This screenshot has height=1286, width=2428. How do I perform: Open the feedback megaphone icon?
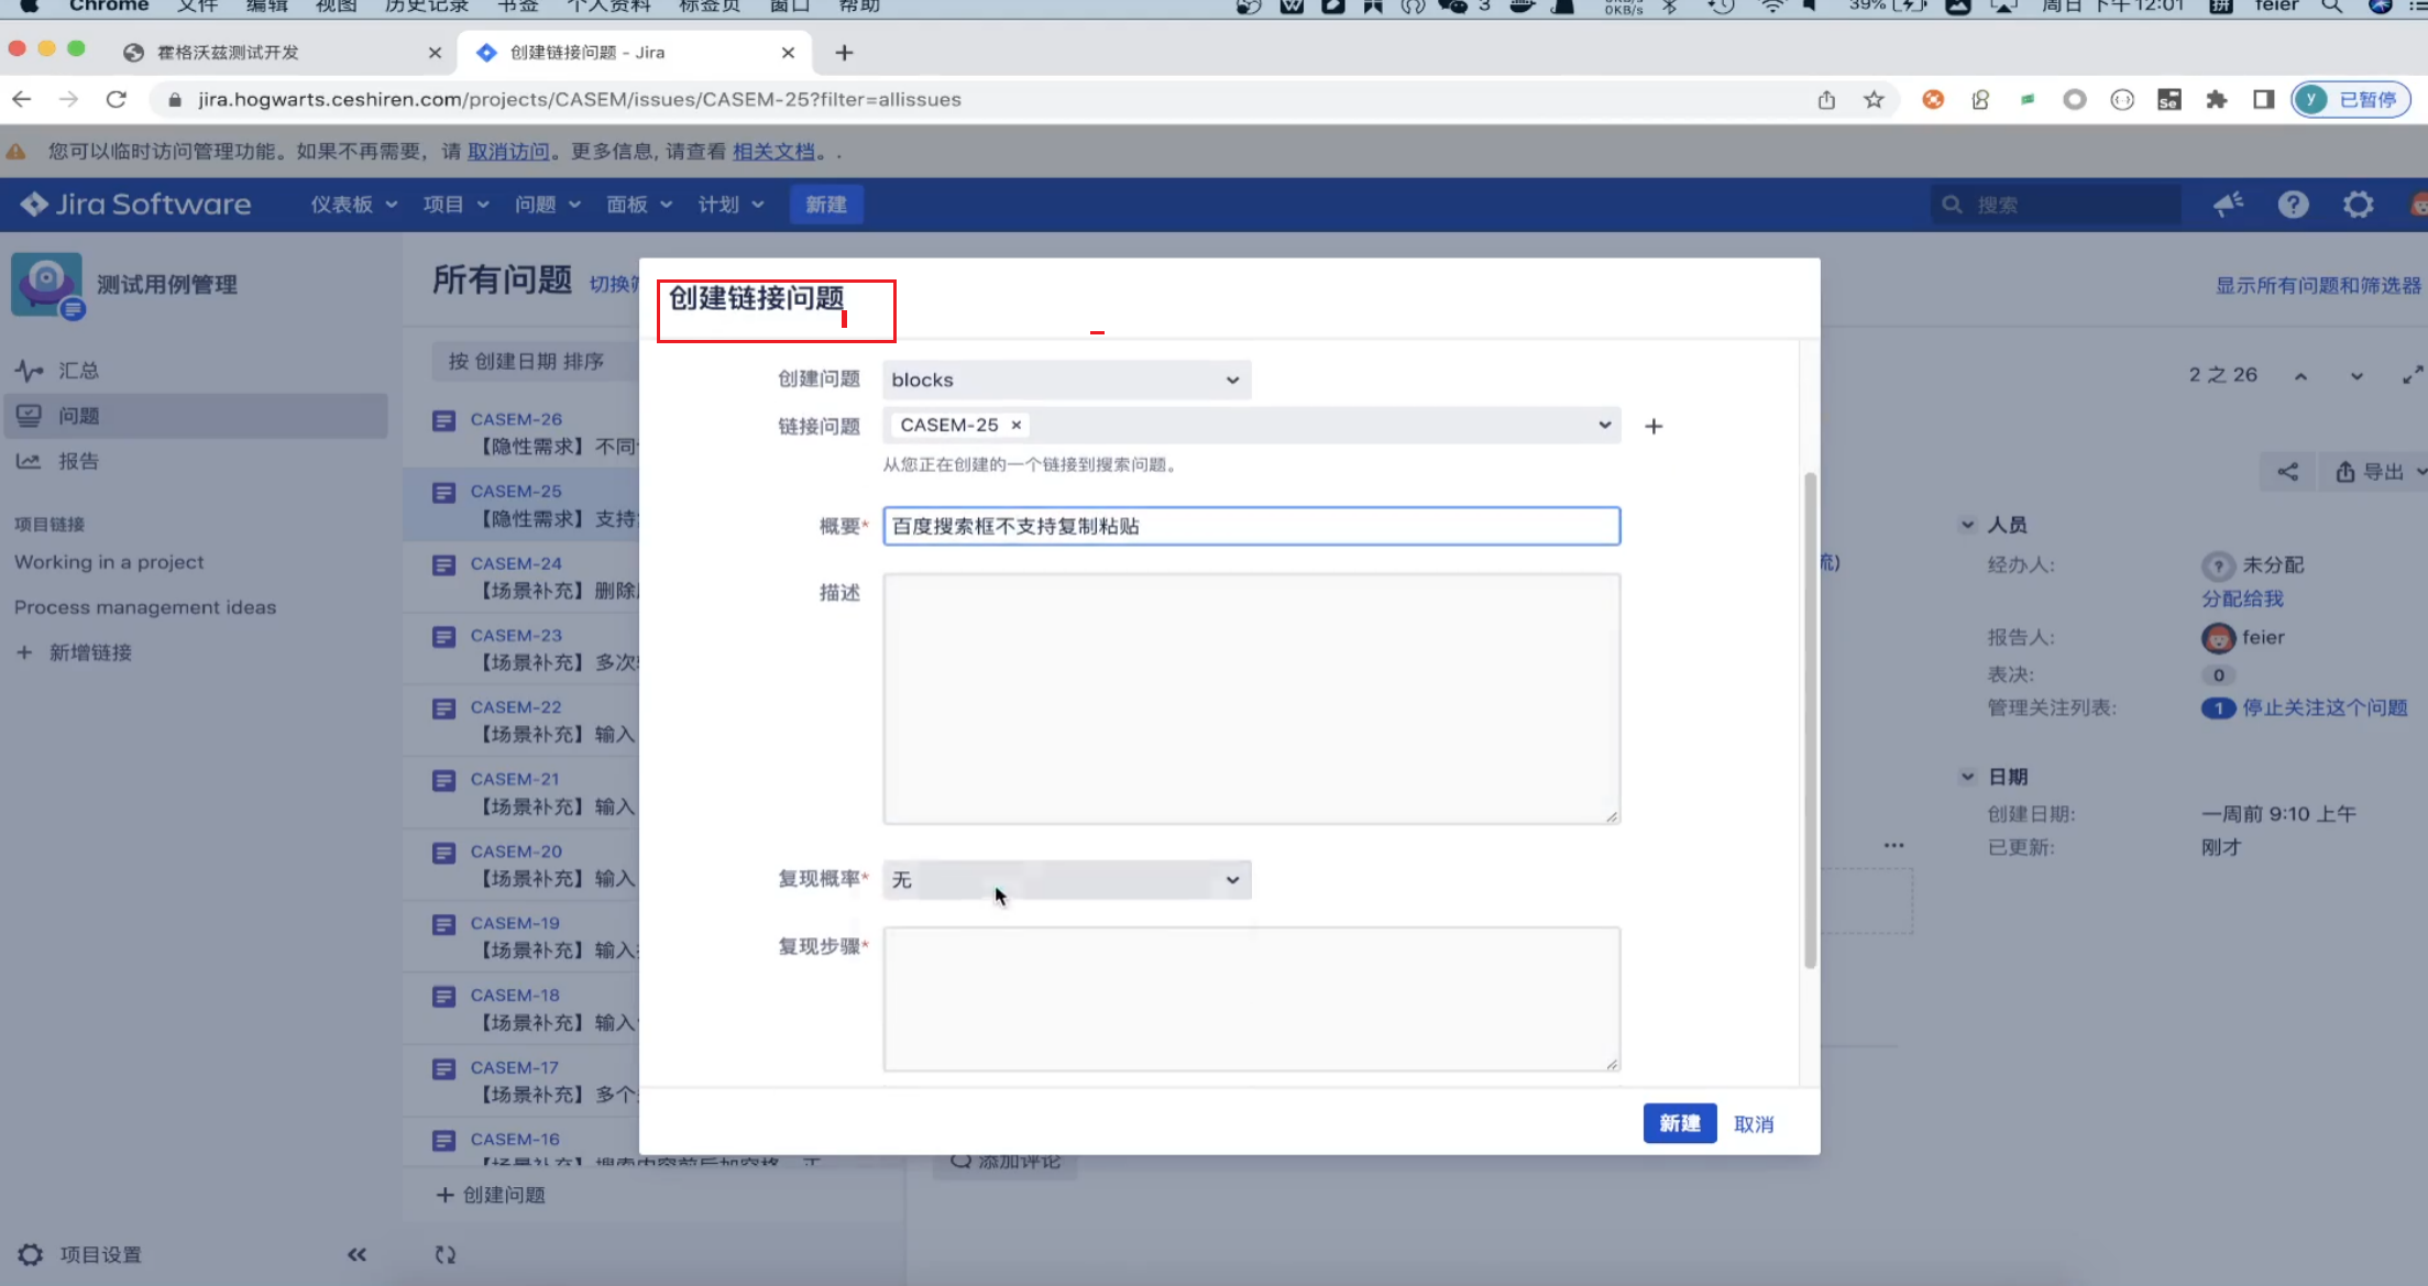coord(2228,204)
